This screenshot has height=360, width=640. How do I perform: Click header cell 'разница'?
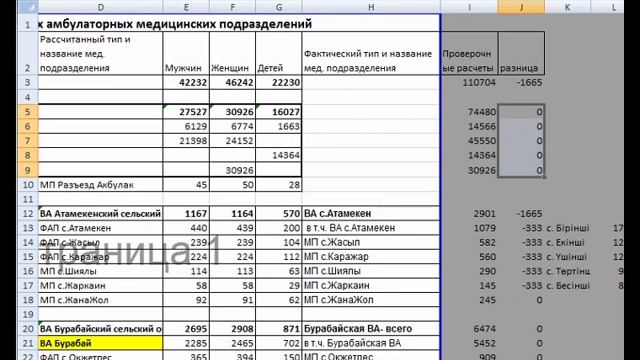[x=521, y=53]
